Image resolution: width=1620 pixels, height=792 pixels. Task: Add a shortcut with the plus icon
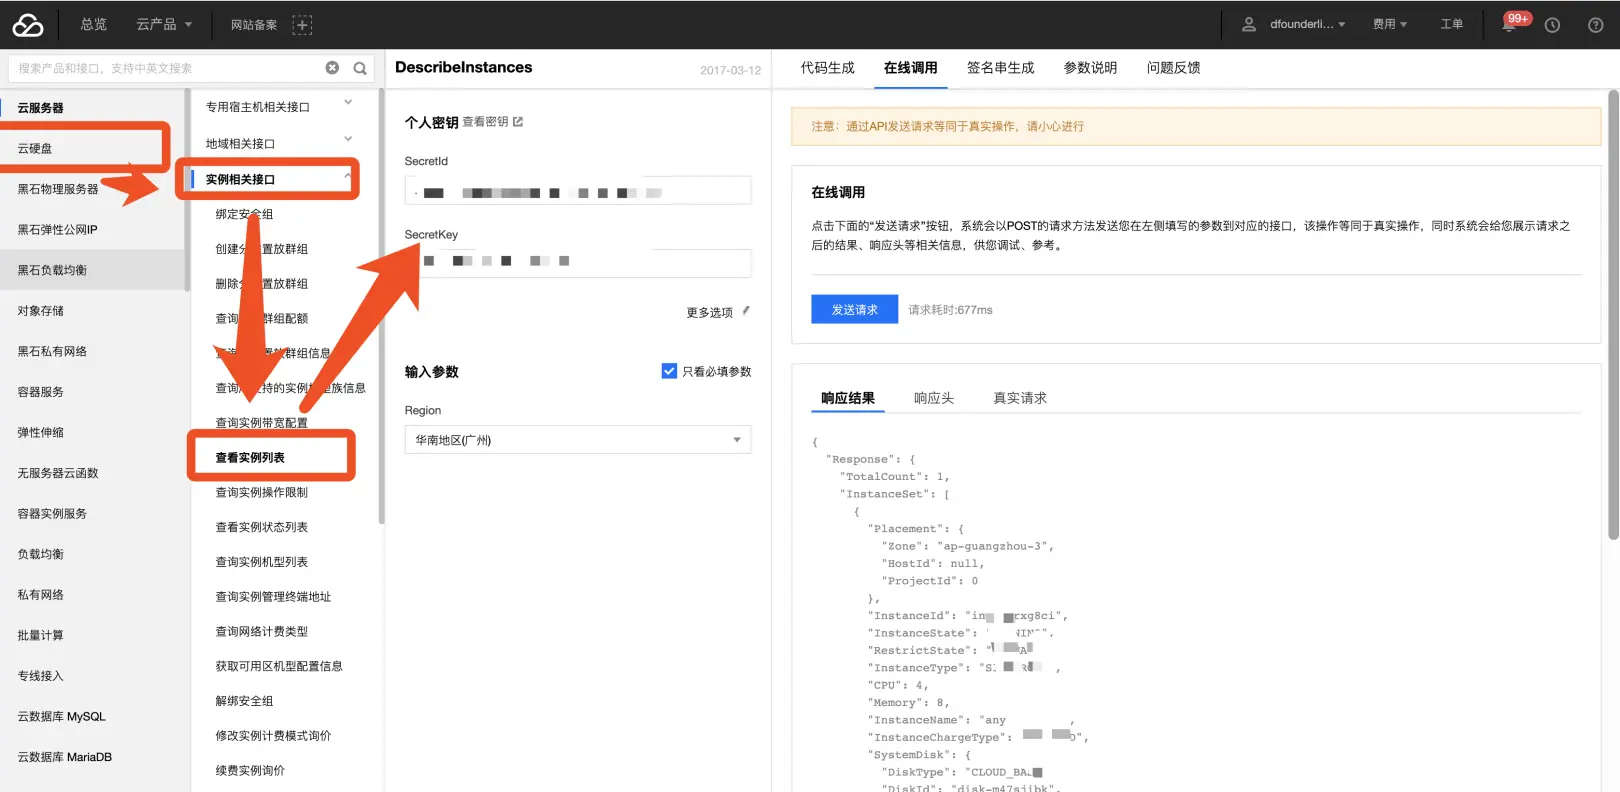coord(302,25)
